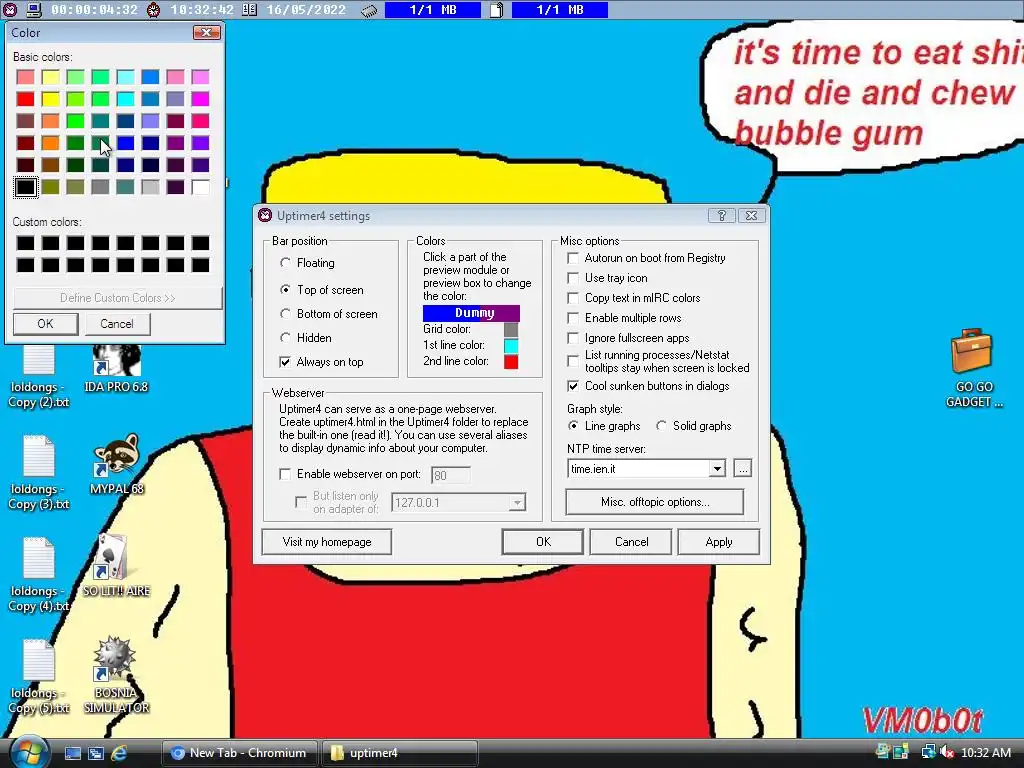1024x768 pixels.
Task: Click the ellipsis button next to NTP server
Action: 743,468
